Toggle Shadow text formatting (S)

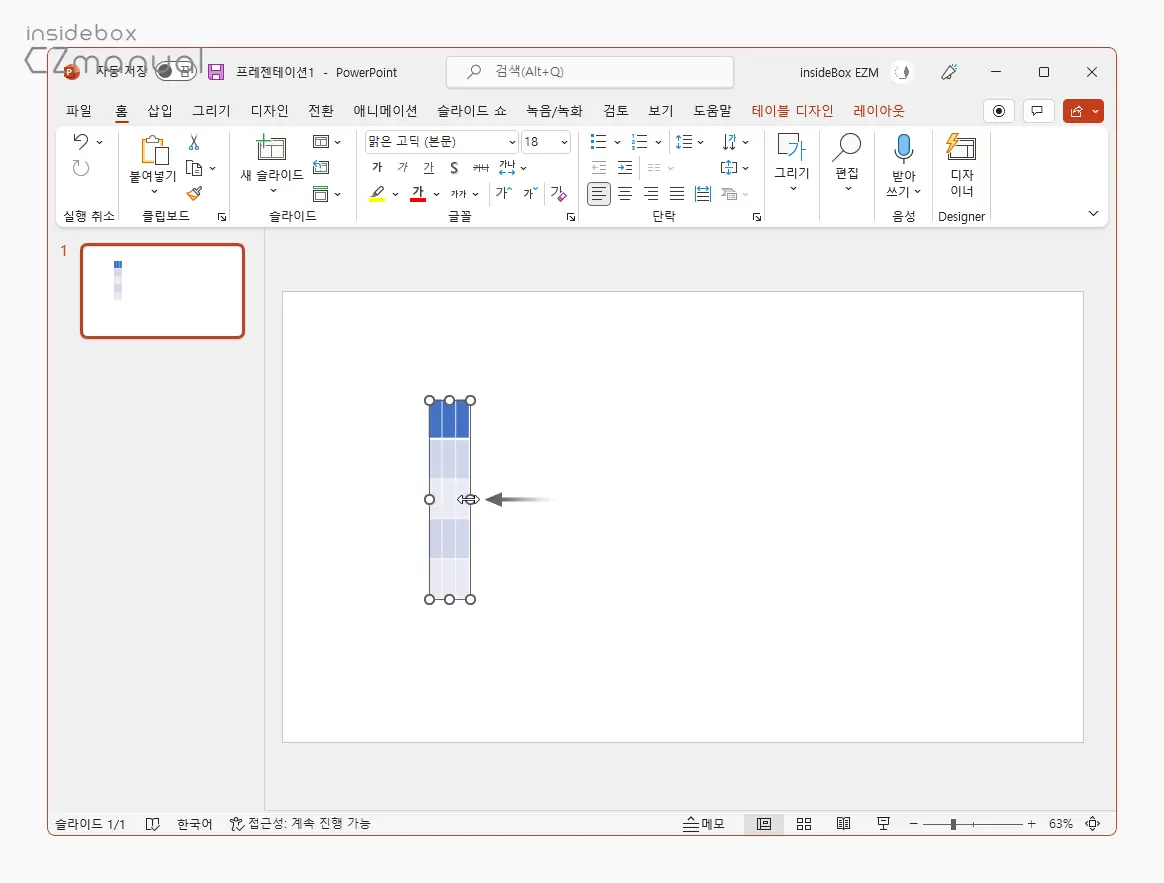454,168
